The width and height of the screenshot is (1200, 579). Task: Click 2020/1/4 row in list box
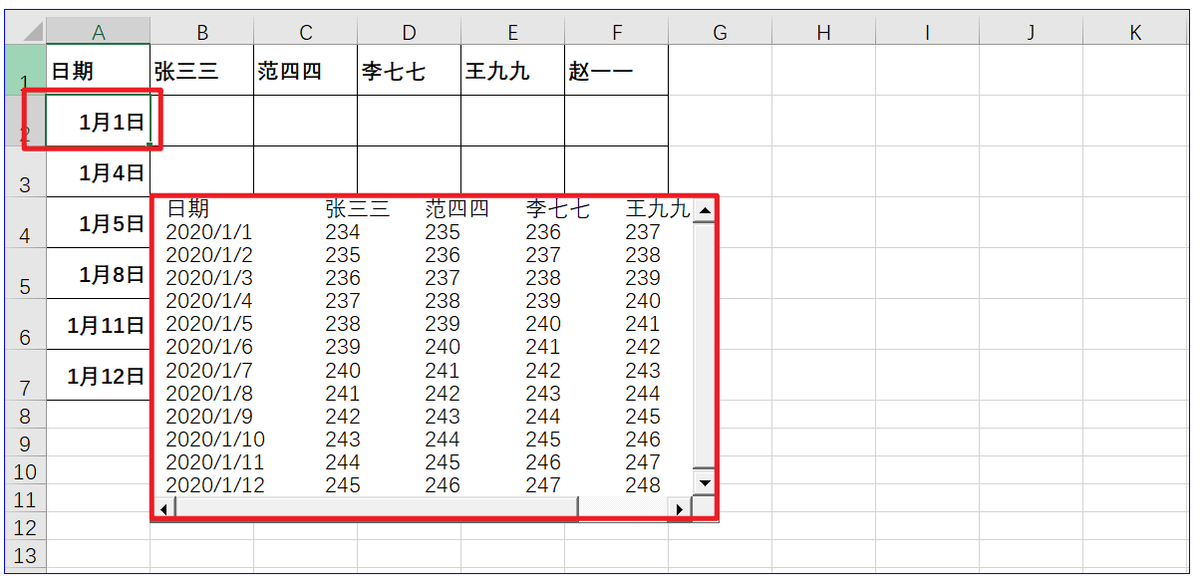pyautogui.click(x=423, y=301)
